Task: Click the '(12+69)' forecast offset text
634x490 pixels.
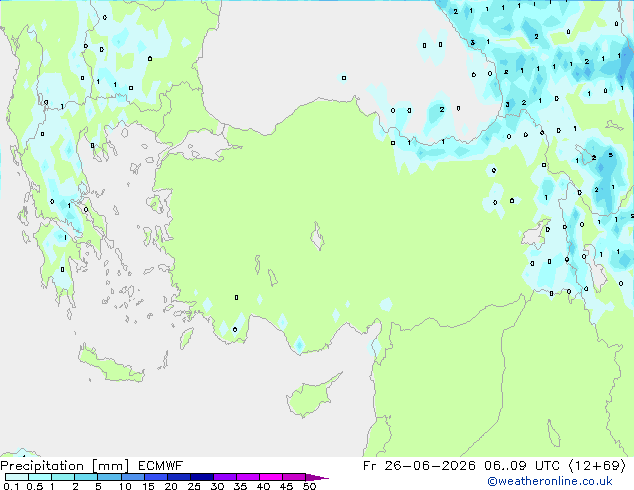Action: click(x=598, y=466)
